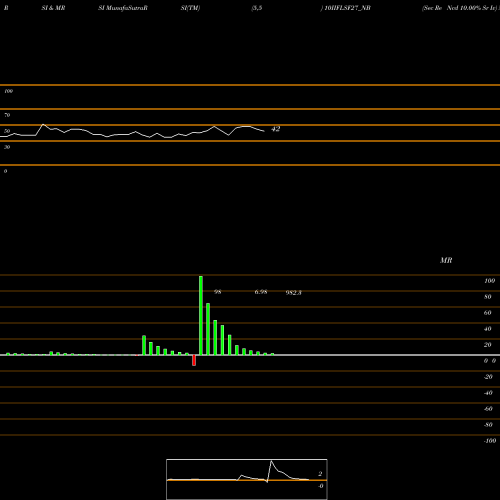Click the 'SI & MR' header label
Screen dimensions: 500x500
(53, 8)
